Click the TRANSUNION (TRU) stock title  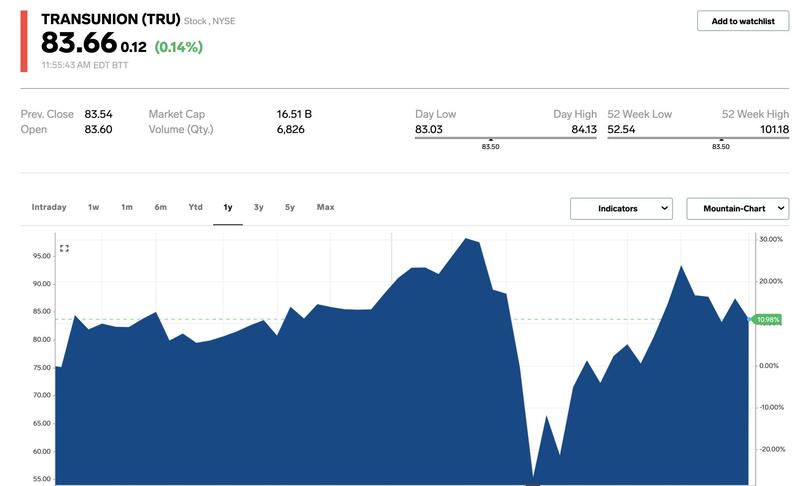pos(110,19)
